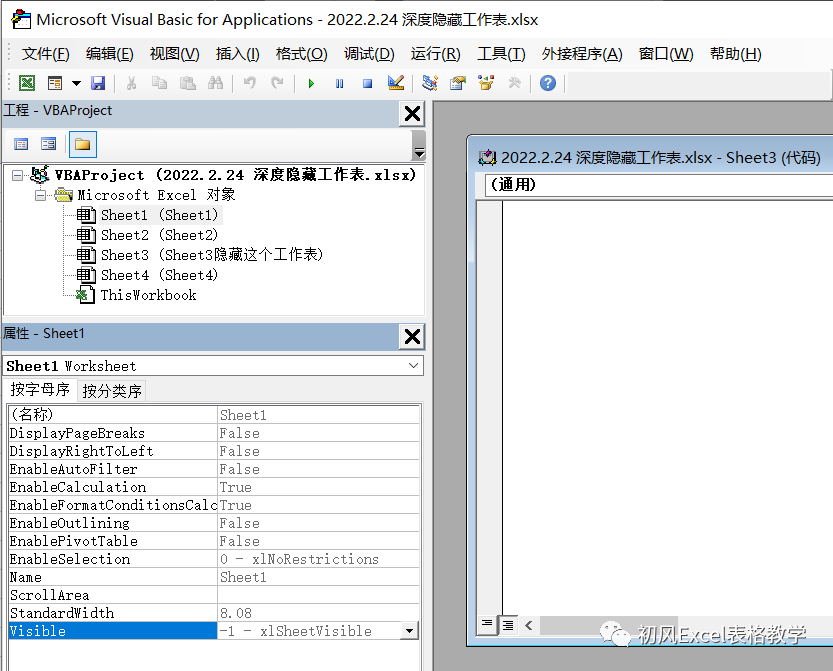
Task: Open the (通用) object combo box
Action: (659, 185)
